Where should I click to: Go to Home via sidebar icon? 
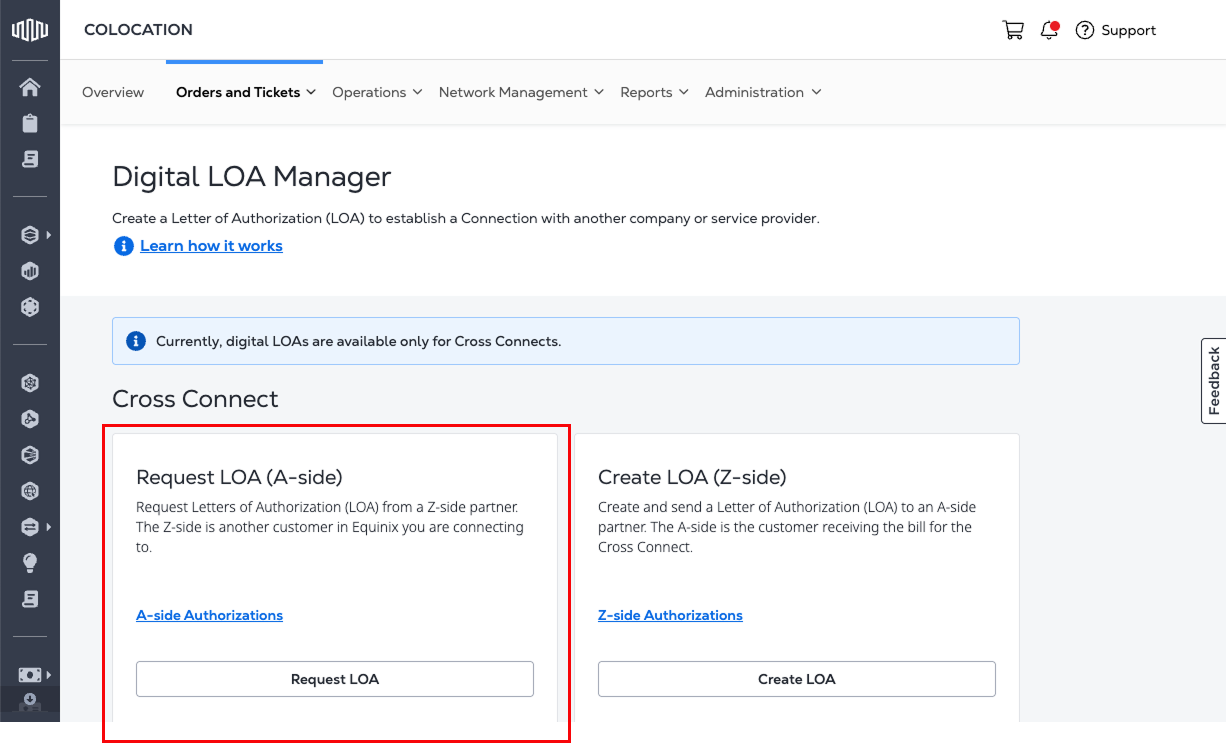point(30,87)
